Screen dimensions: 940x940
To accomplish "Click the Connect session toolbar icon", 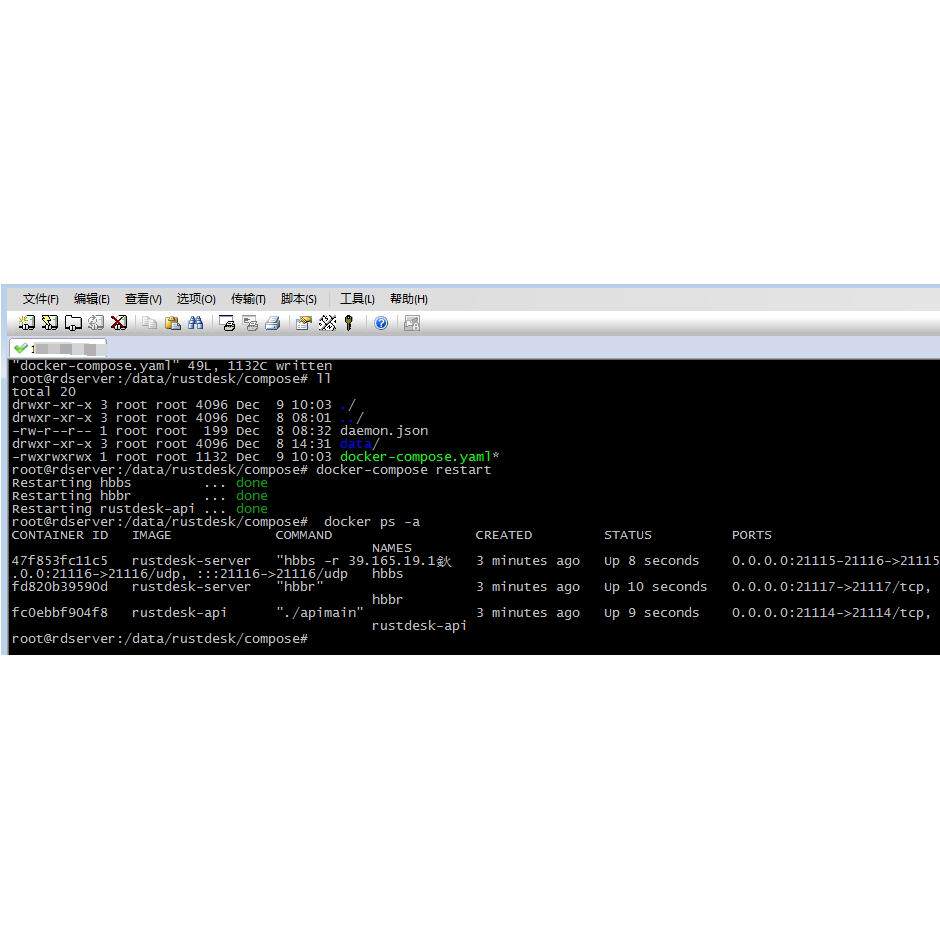I will (x=26, y=323).
